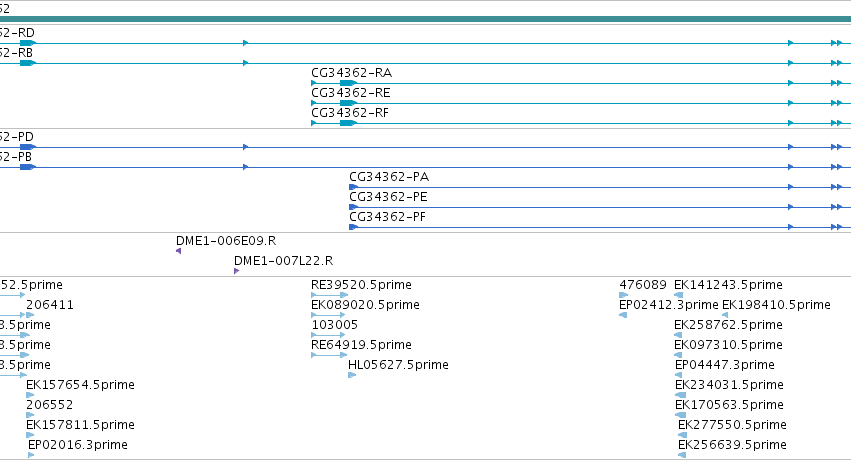Click the arrow glyph under EP02412.3prime
This screenshot has width=851, height=460.
pos(623,315)
